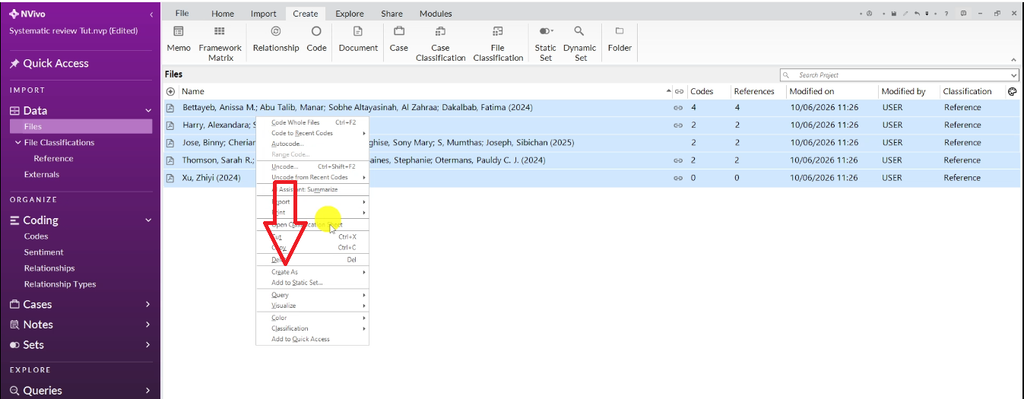Expand the Notes section in sidebar
This screenshot has width=1024, height=399.
click(x=148, y=325)
